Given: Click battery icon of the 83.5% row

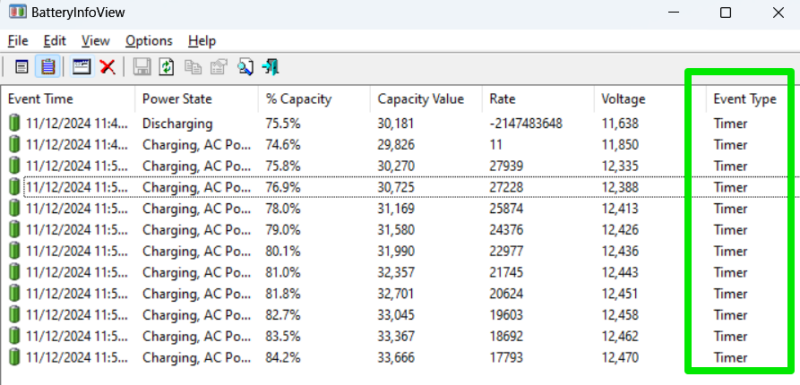Looking at the screenshot, I should (x=15, y=337).
